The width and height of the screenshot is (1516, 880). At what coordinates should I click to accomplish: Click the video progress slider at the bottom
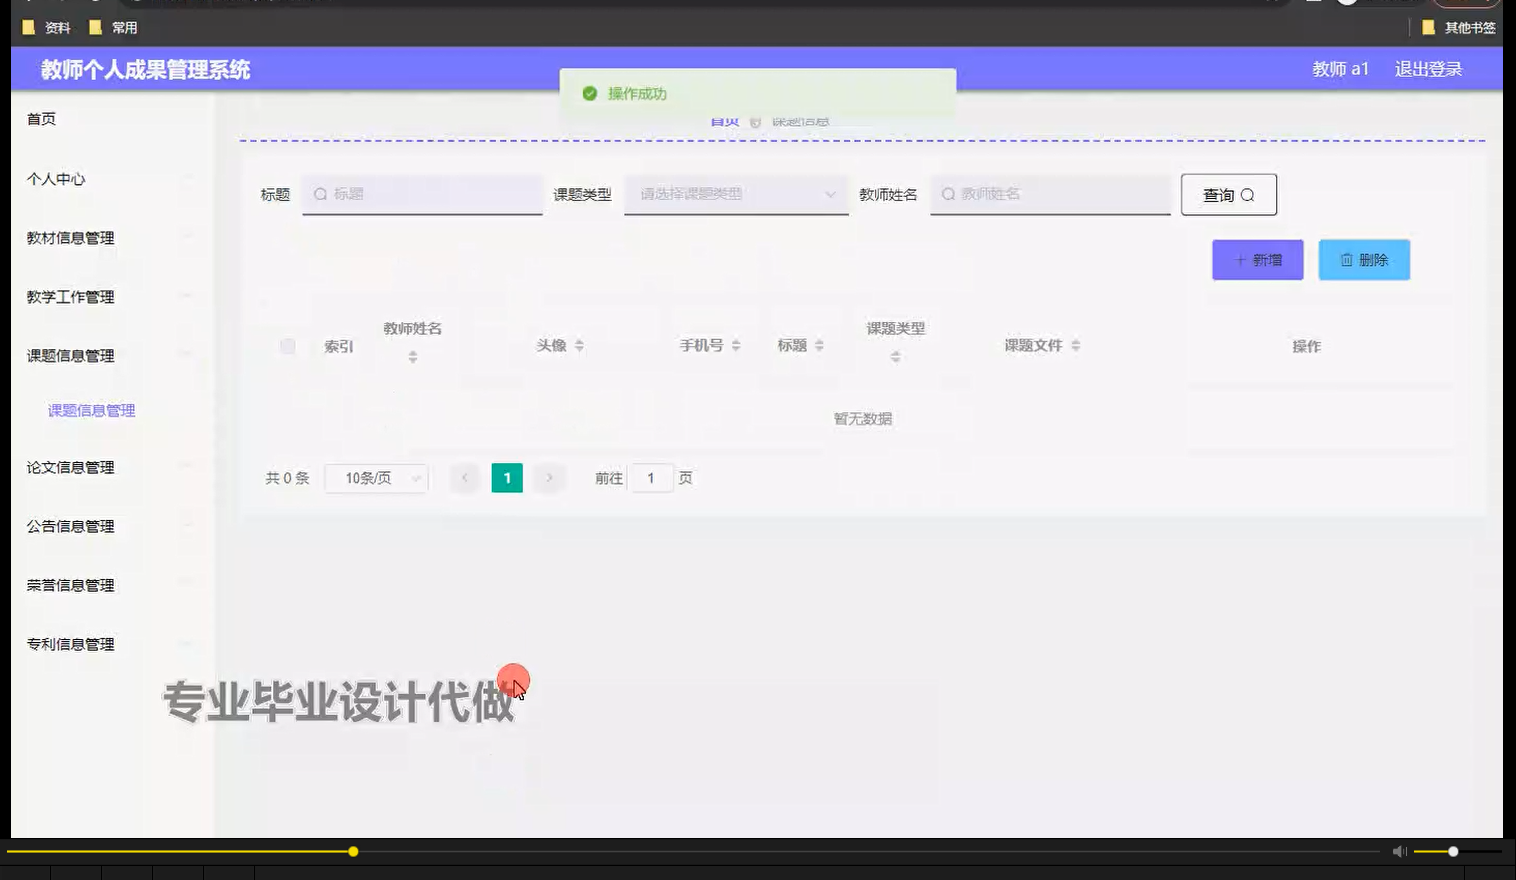click(x=354, y=851)
